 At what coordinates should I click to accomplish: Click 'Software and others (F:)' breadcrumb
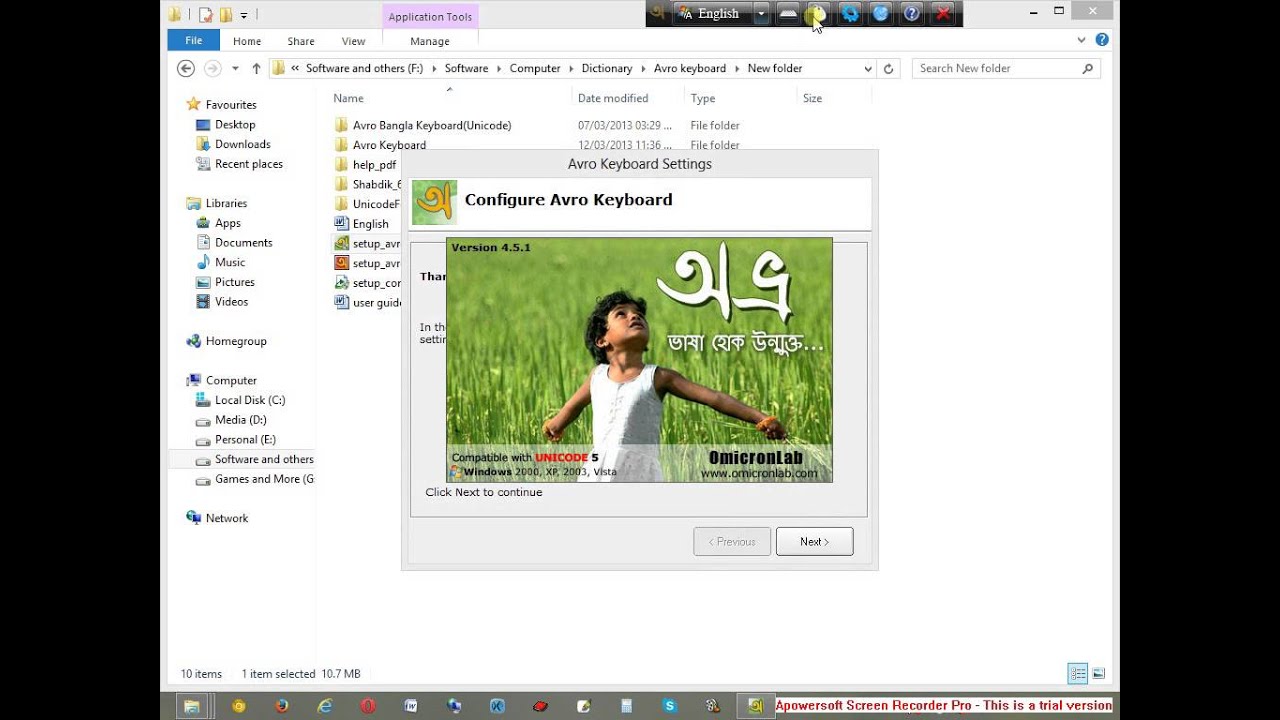tap(364, 68)
